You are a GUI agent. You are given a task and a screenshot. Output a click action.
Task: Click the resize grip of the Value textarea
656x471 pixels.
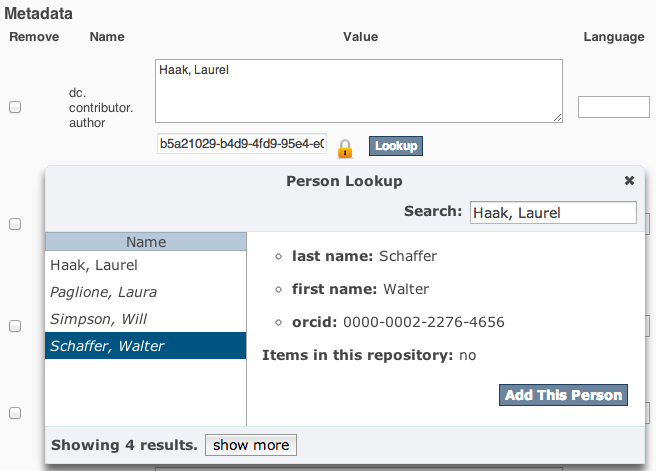[x=557, y=117]
